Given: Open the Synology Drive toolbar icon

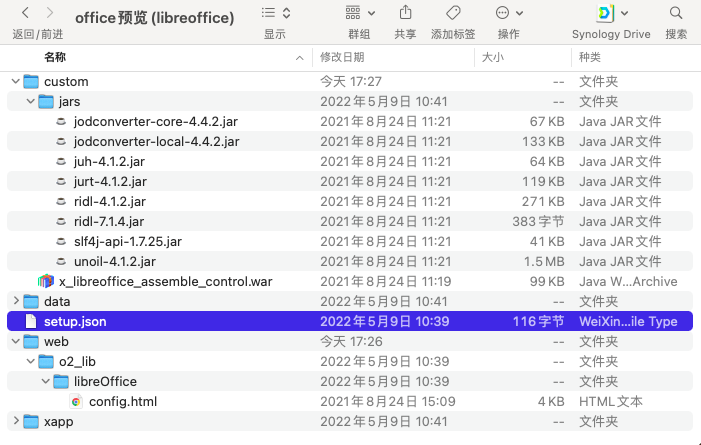Looking at the screenshot, I should 605,13.
